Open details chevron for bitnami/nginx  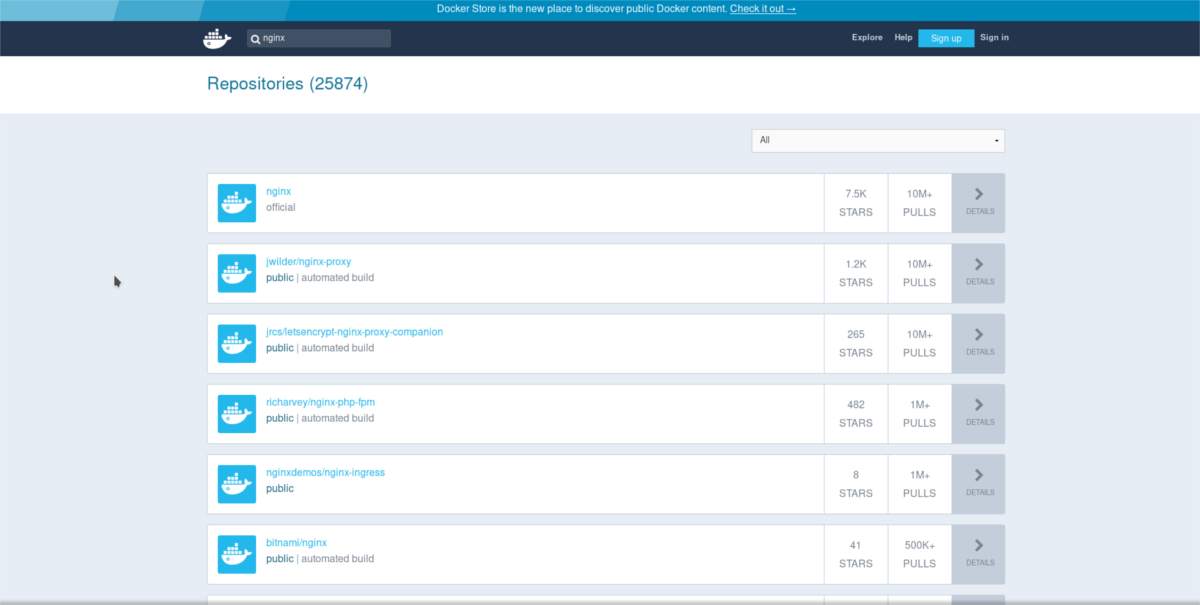click(x=979, y=545)
